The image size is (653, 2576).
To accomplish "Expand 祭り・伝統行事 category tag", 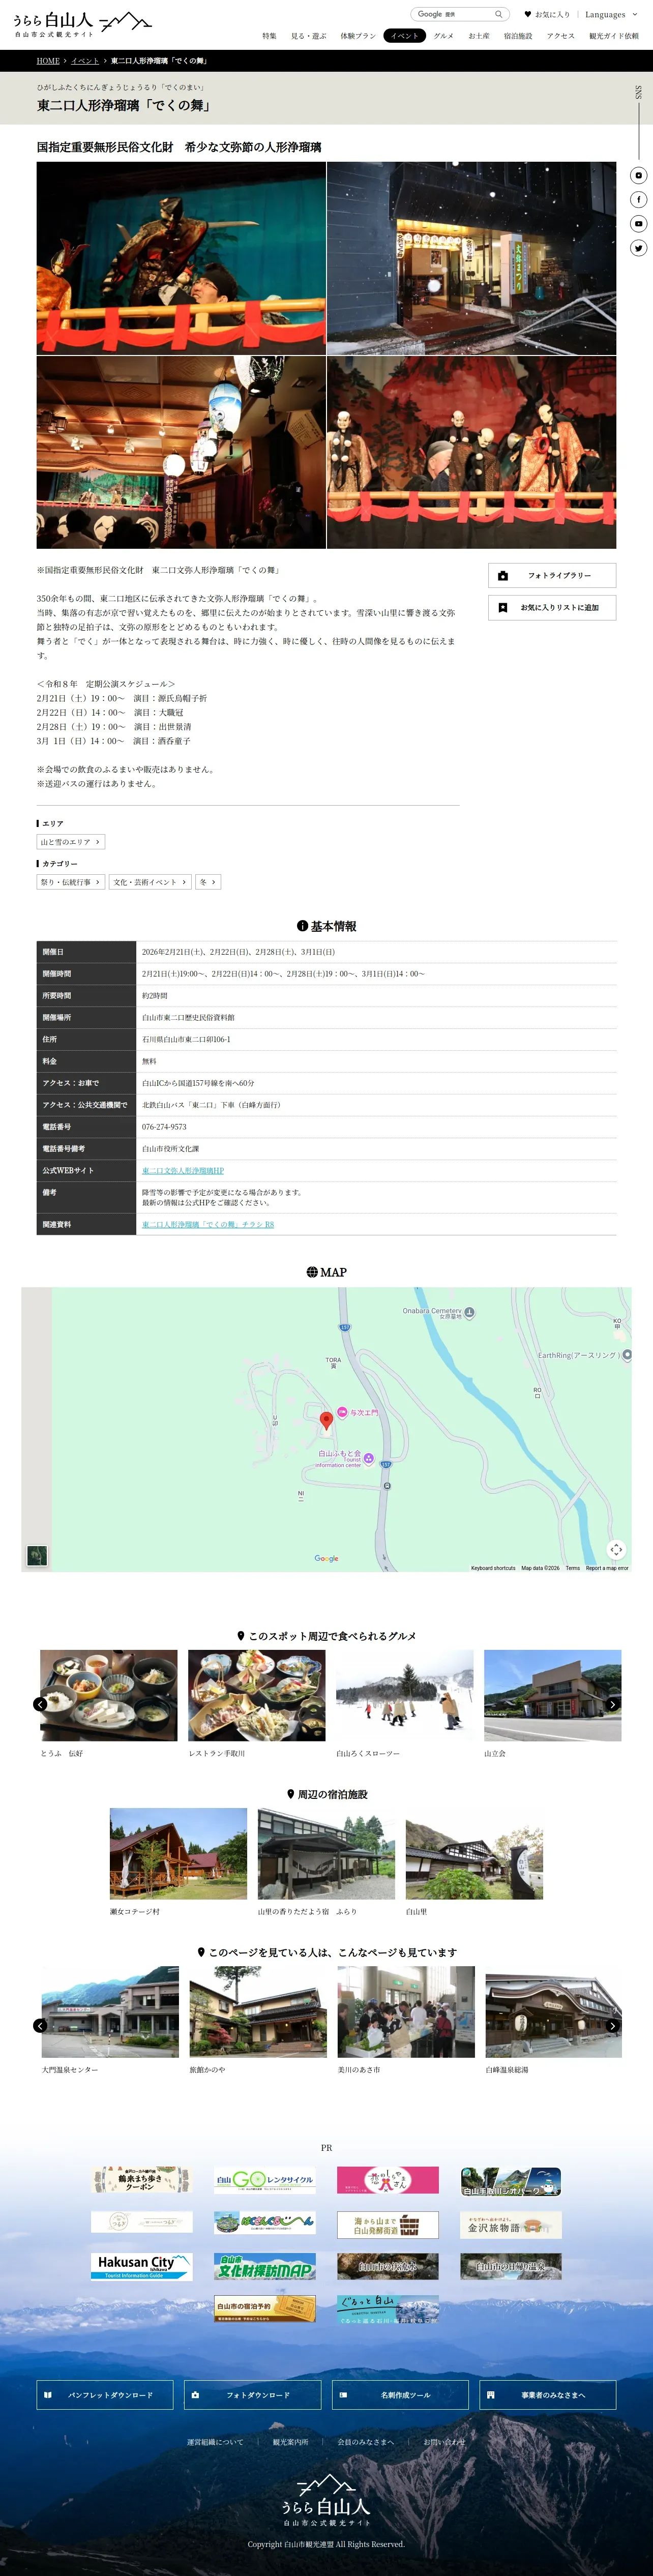I will click(71, 882).
